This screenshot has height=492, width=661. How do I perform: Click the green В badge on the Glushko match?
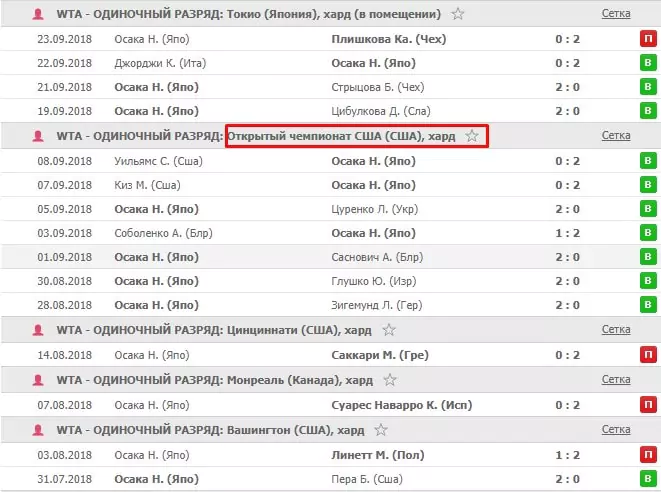click(648, 281)
